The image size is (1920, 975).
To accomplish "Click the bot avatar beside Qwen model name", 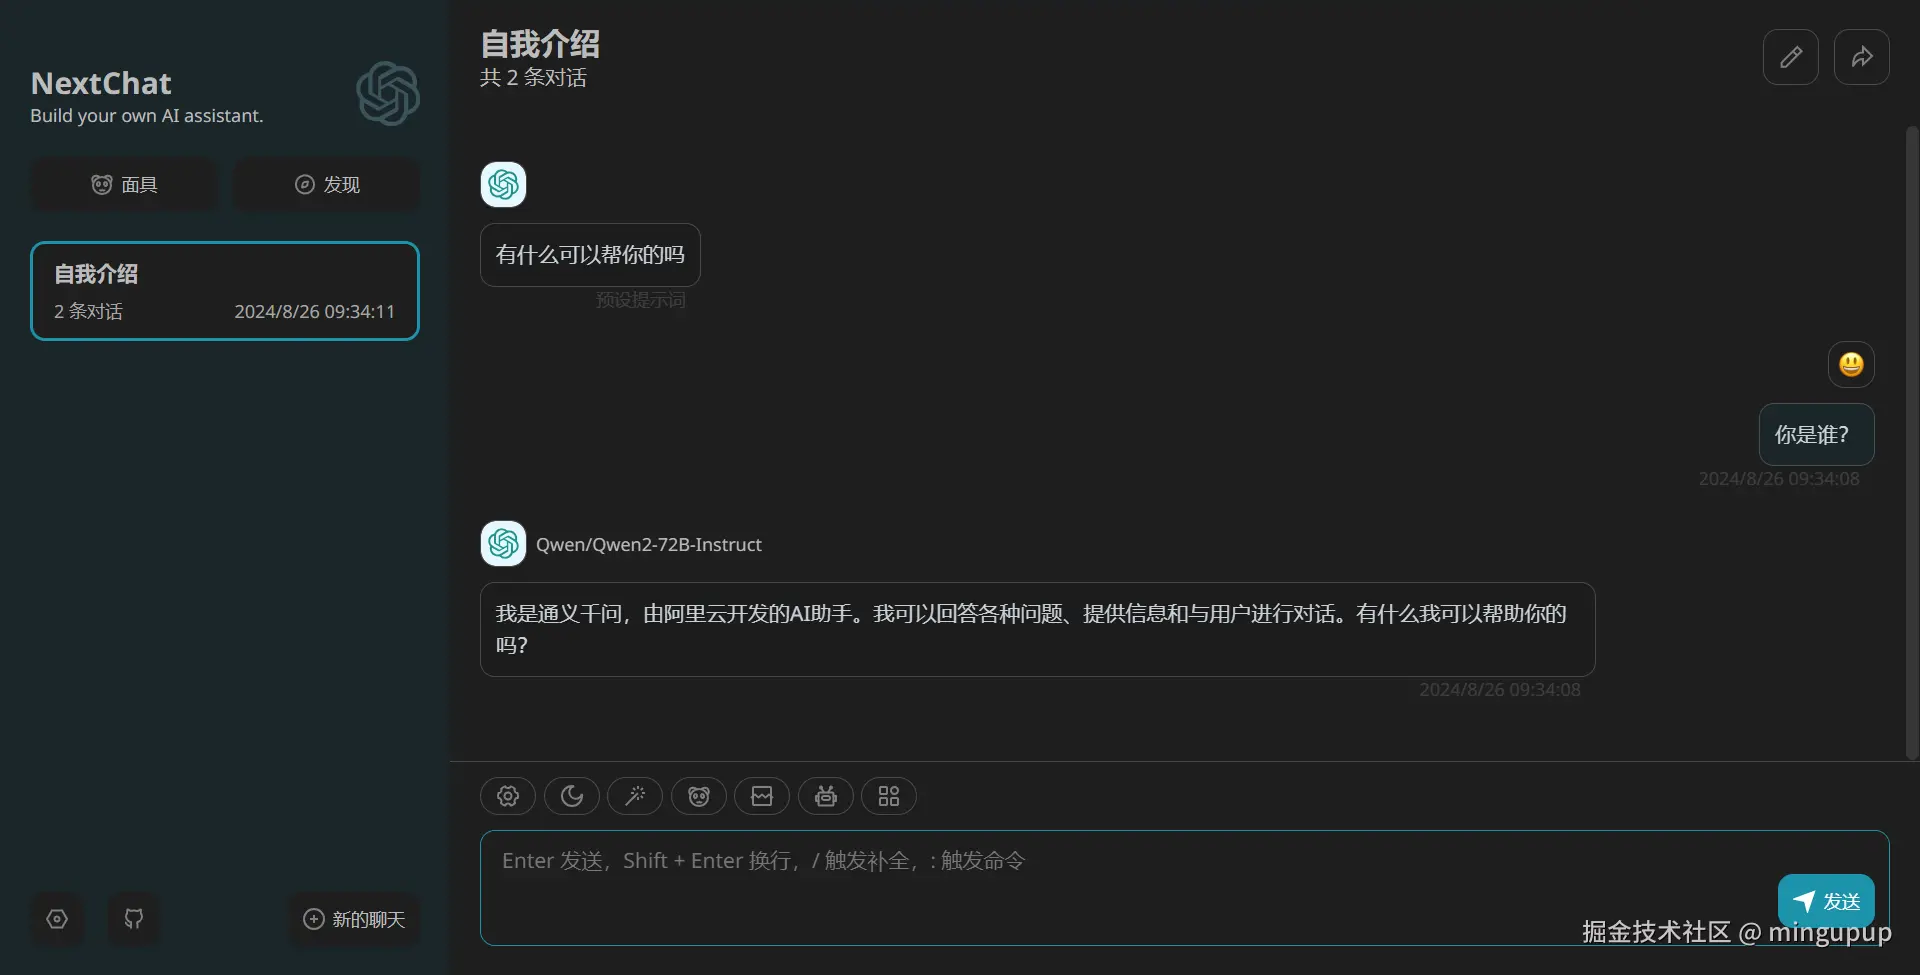I will coord(503,544).
